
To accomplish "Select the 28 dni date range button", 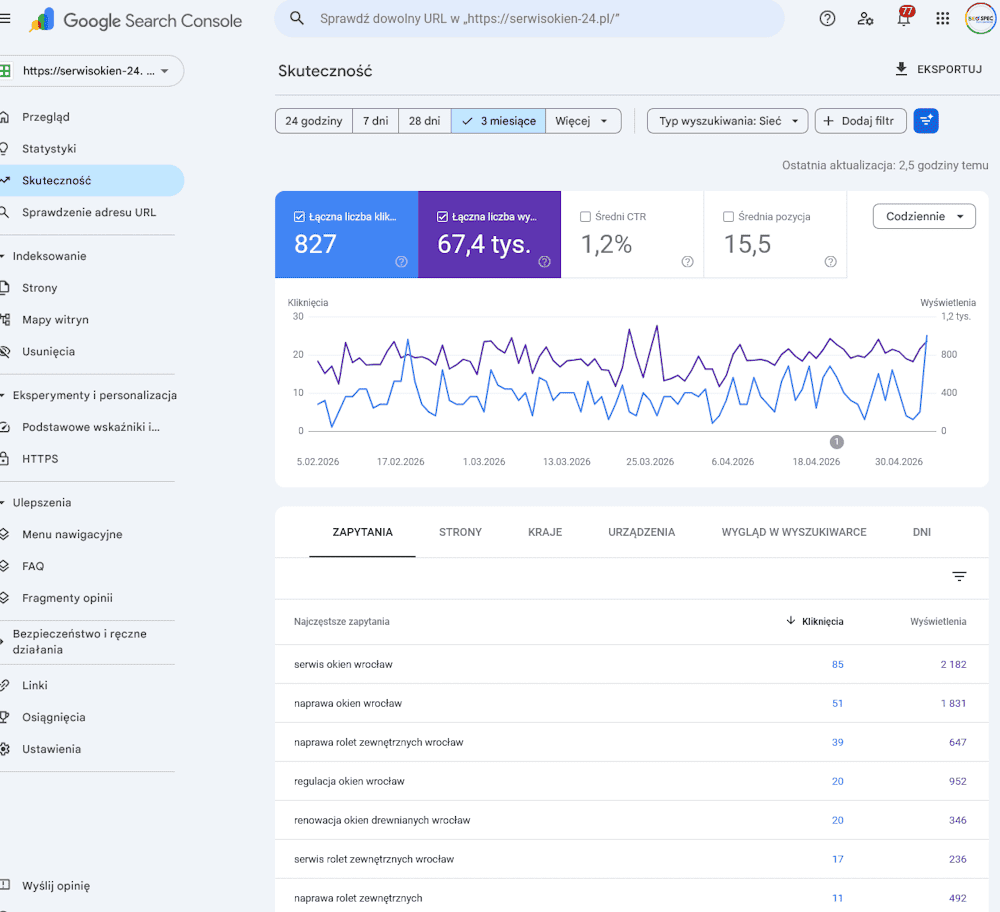I will 425,121.
